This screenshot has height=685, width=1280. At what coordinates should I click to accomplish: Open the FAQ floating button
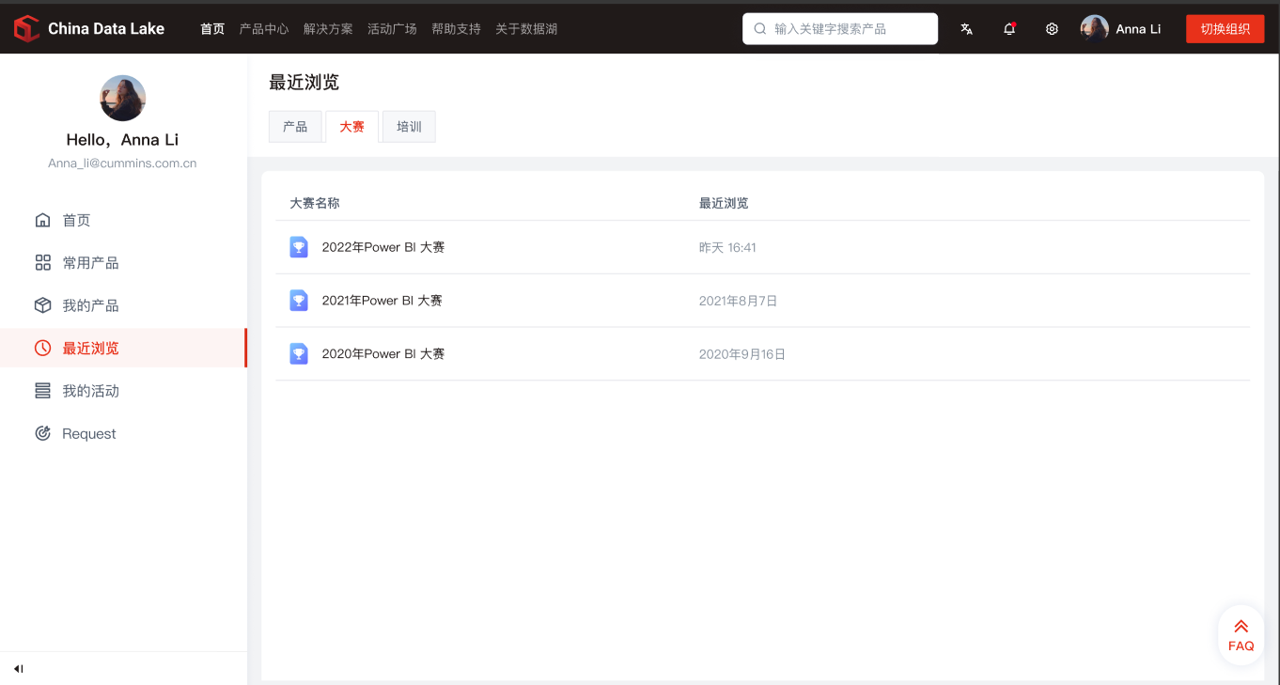point(1240,635)
